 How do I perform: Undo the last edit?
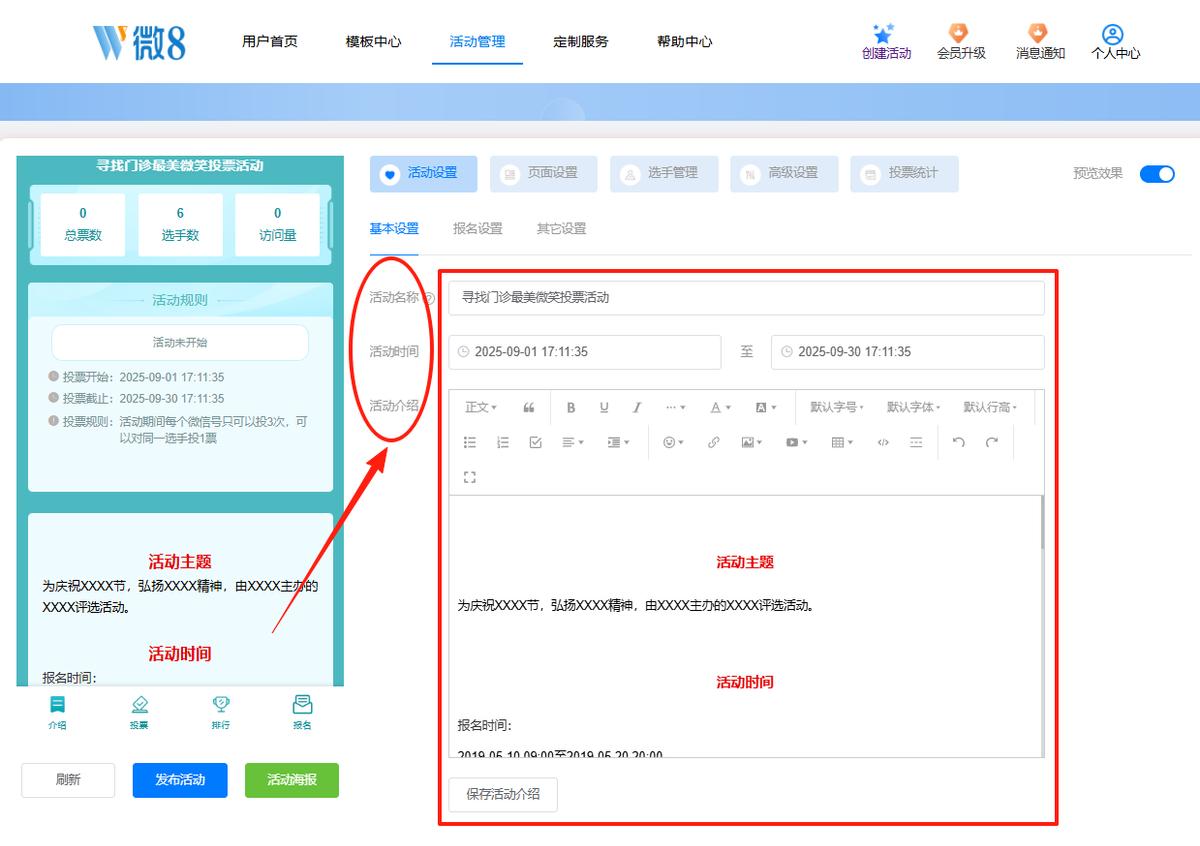[959, 443]
